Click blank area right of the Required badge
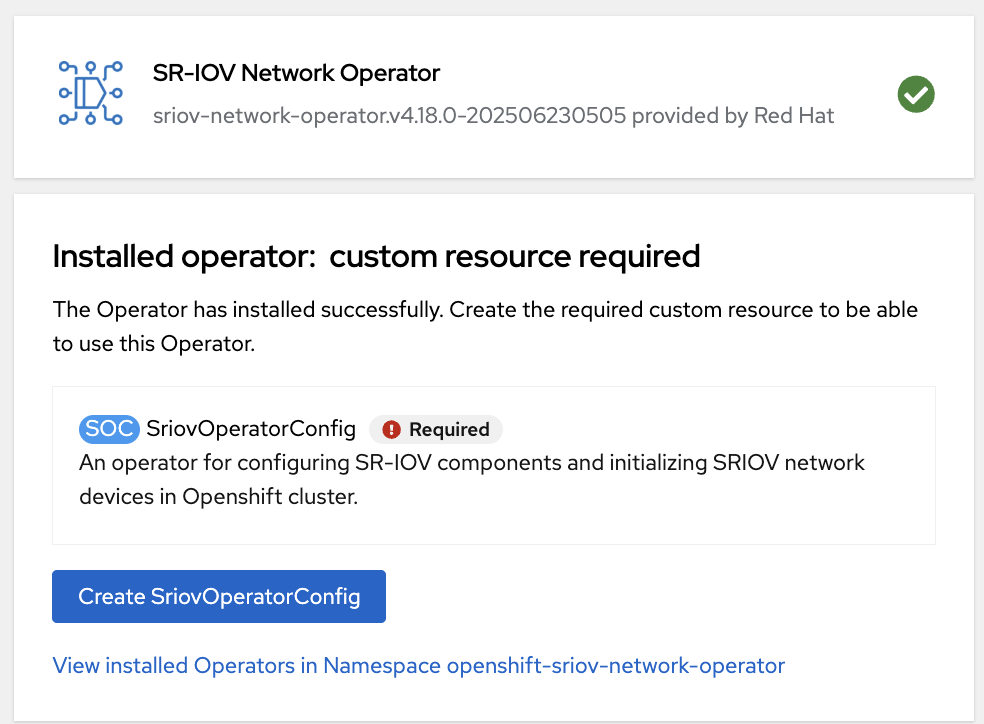Viewport: 984px width, 724px height. click(700, 429)
